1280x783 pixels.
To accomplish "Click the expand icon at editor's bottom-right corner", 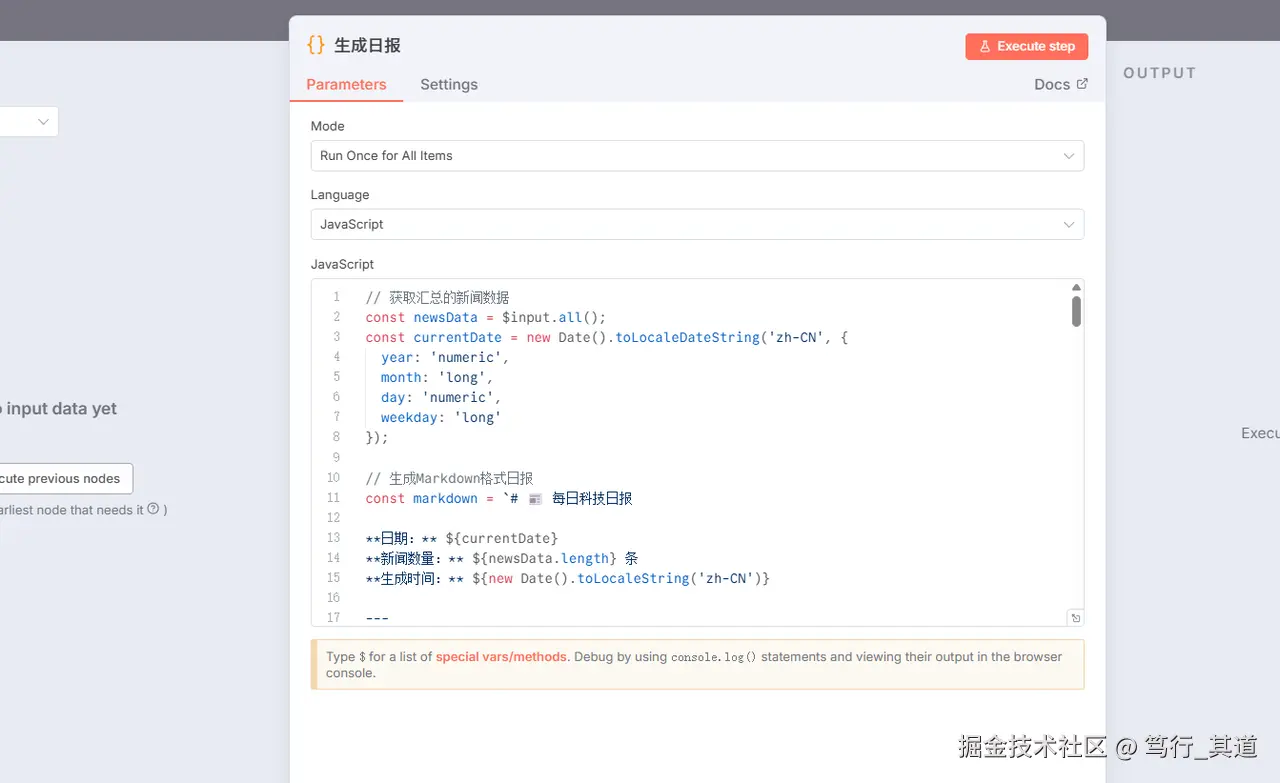I will pos(1075,618).
